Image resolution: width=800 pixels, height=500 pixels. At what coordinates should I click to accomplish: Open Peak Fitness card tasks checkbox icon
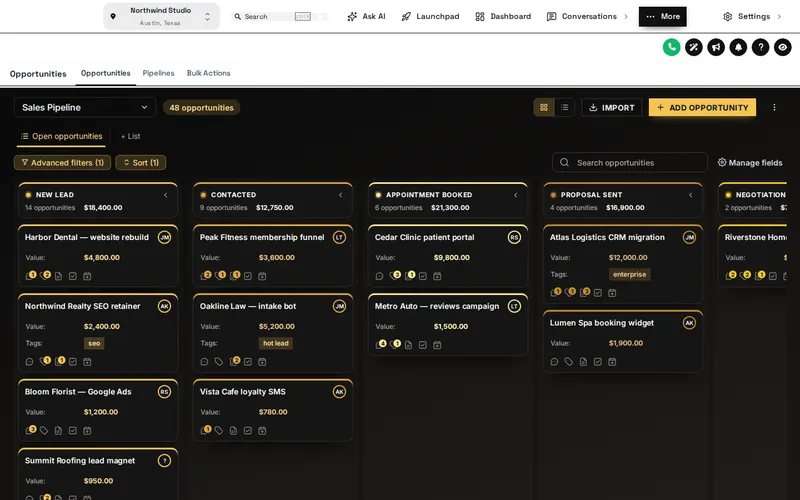point(247,276)
